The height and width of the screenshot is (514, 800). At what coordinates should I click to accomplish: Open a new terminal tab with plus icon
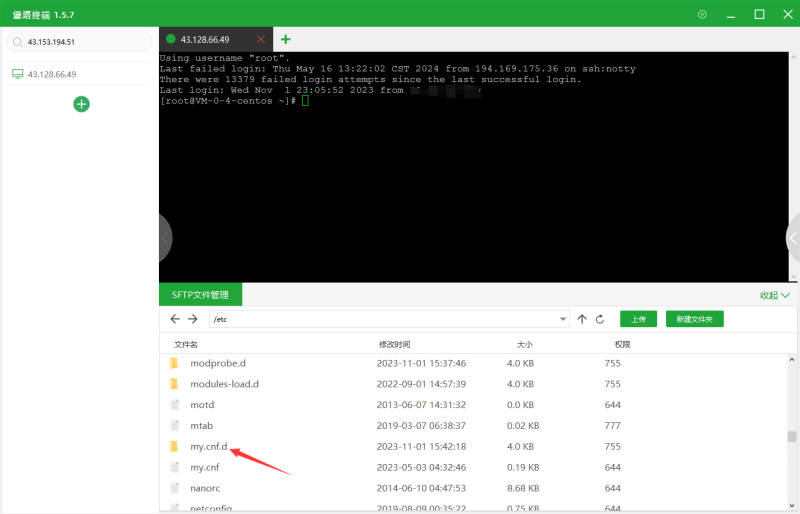tap(286, 39)
